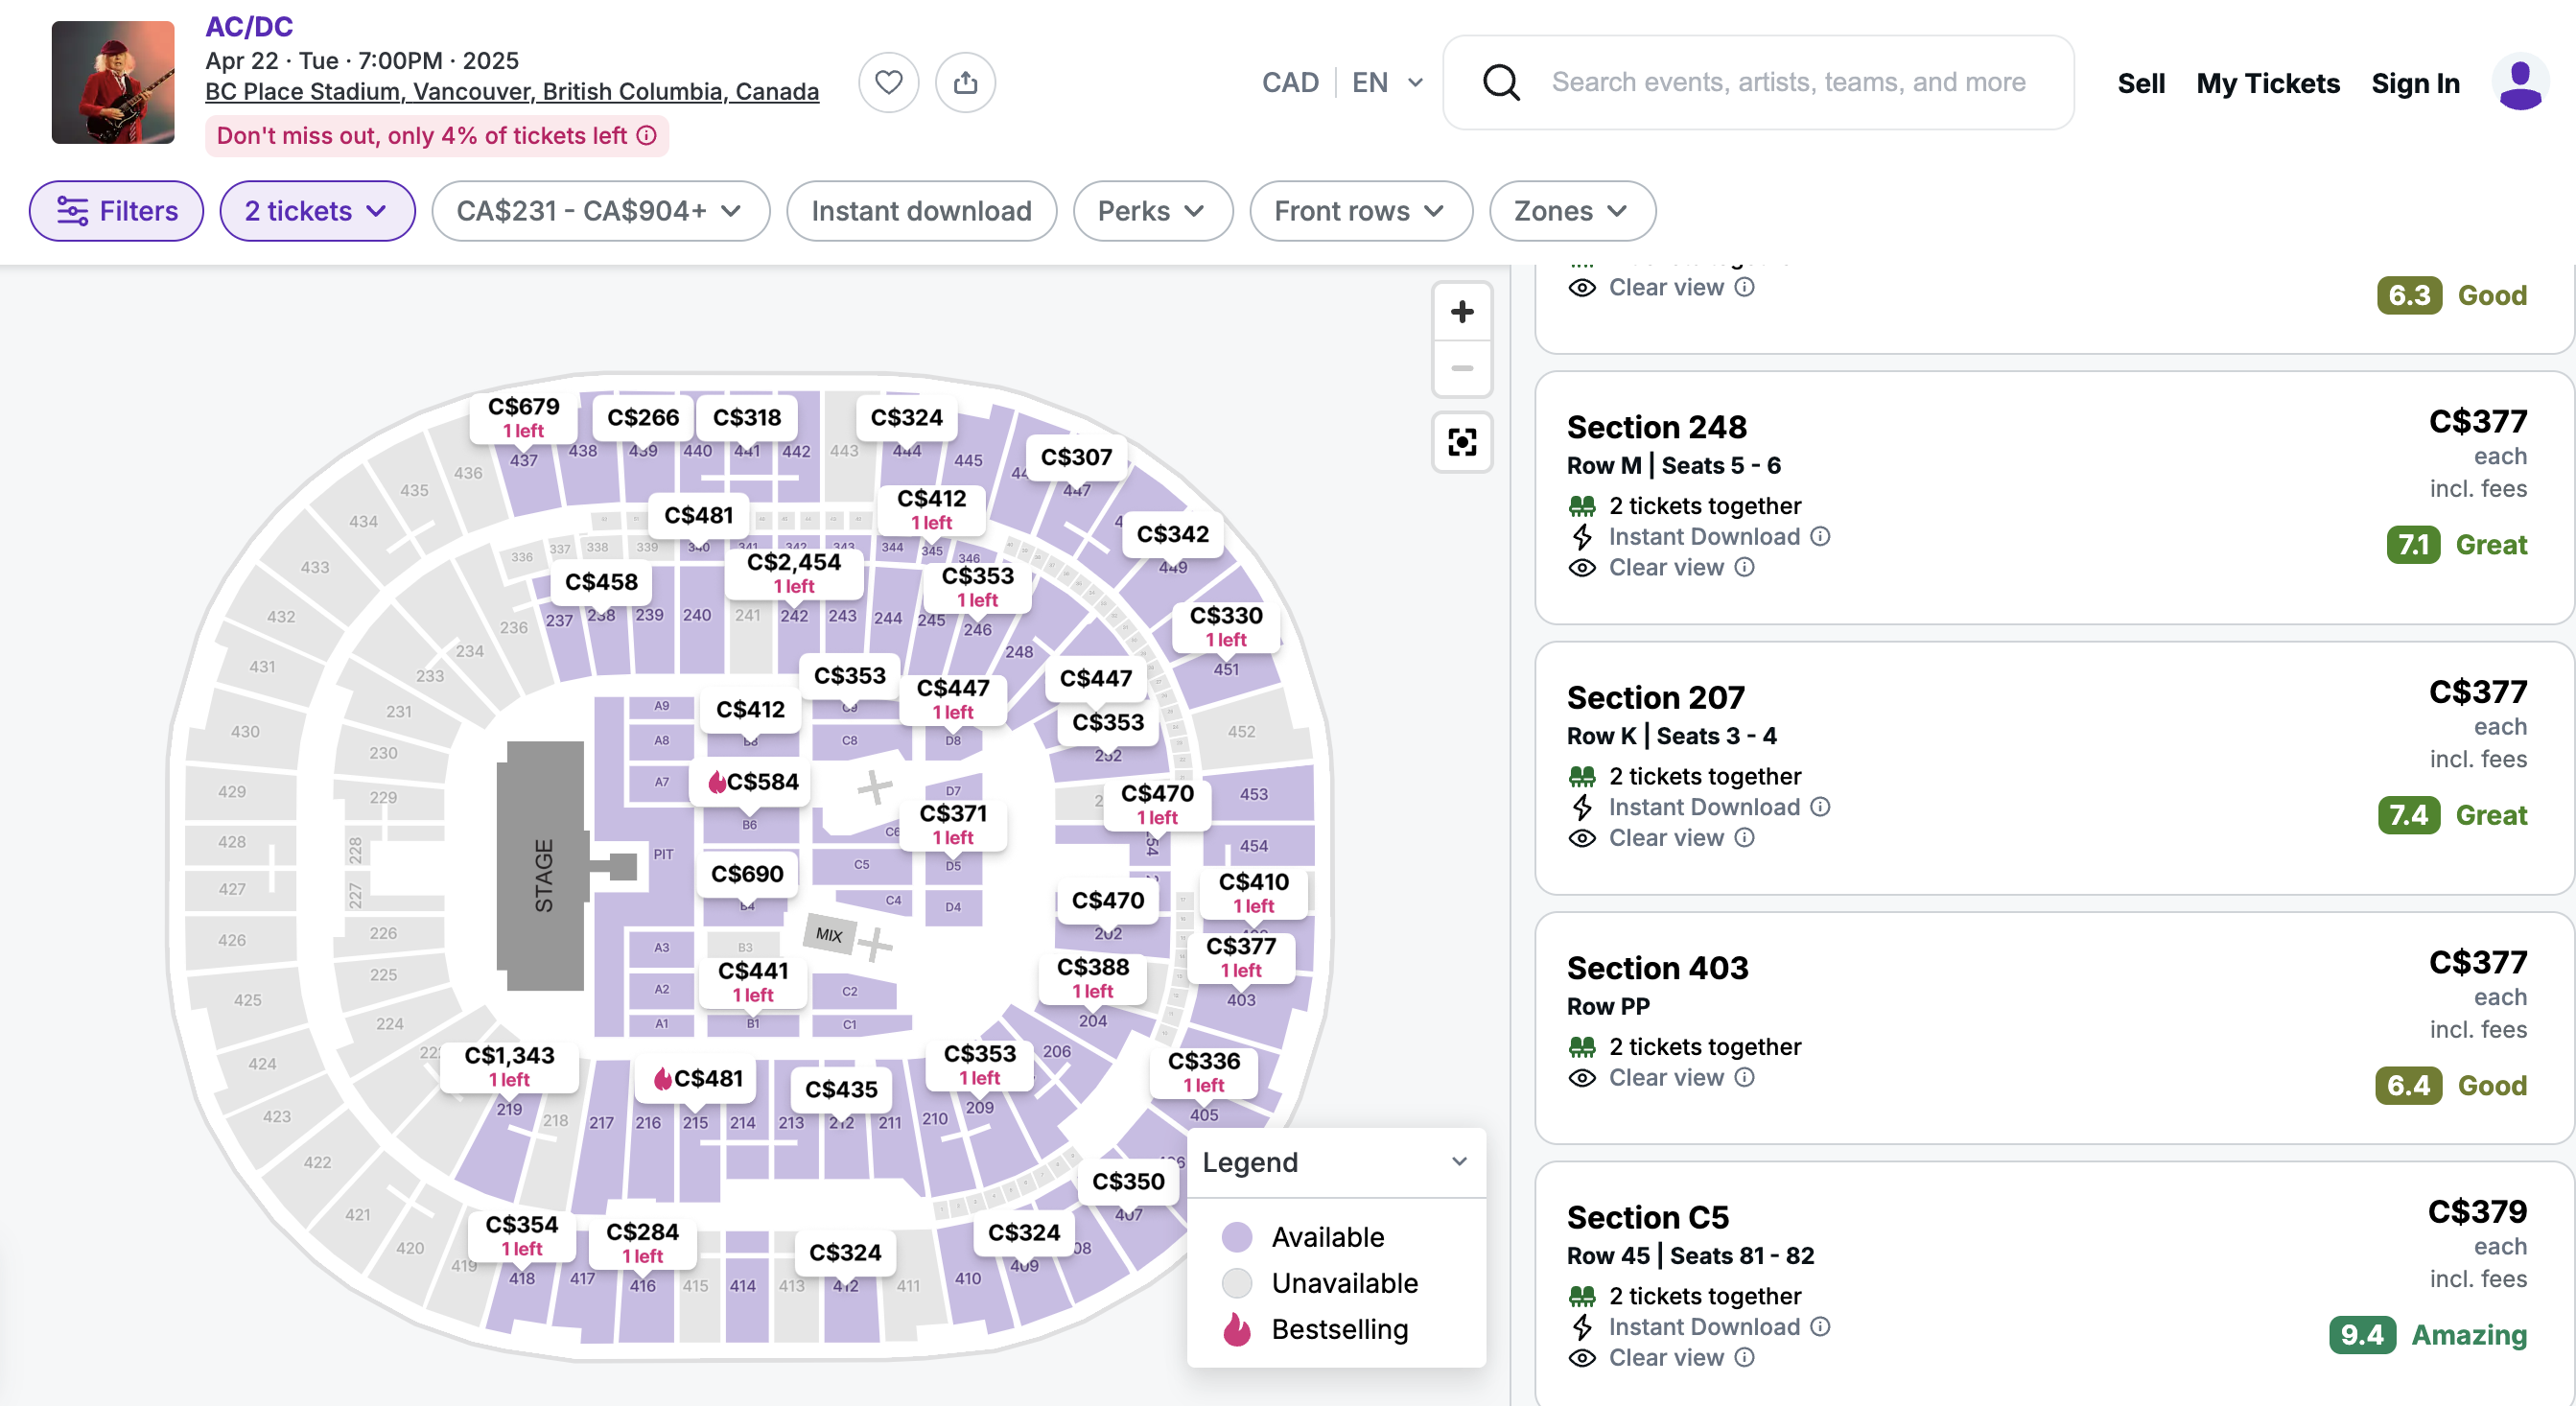This screenshot has width=2576, height=1406.
Task: Click the Filters icon button
Action: 71,211
